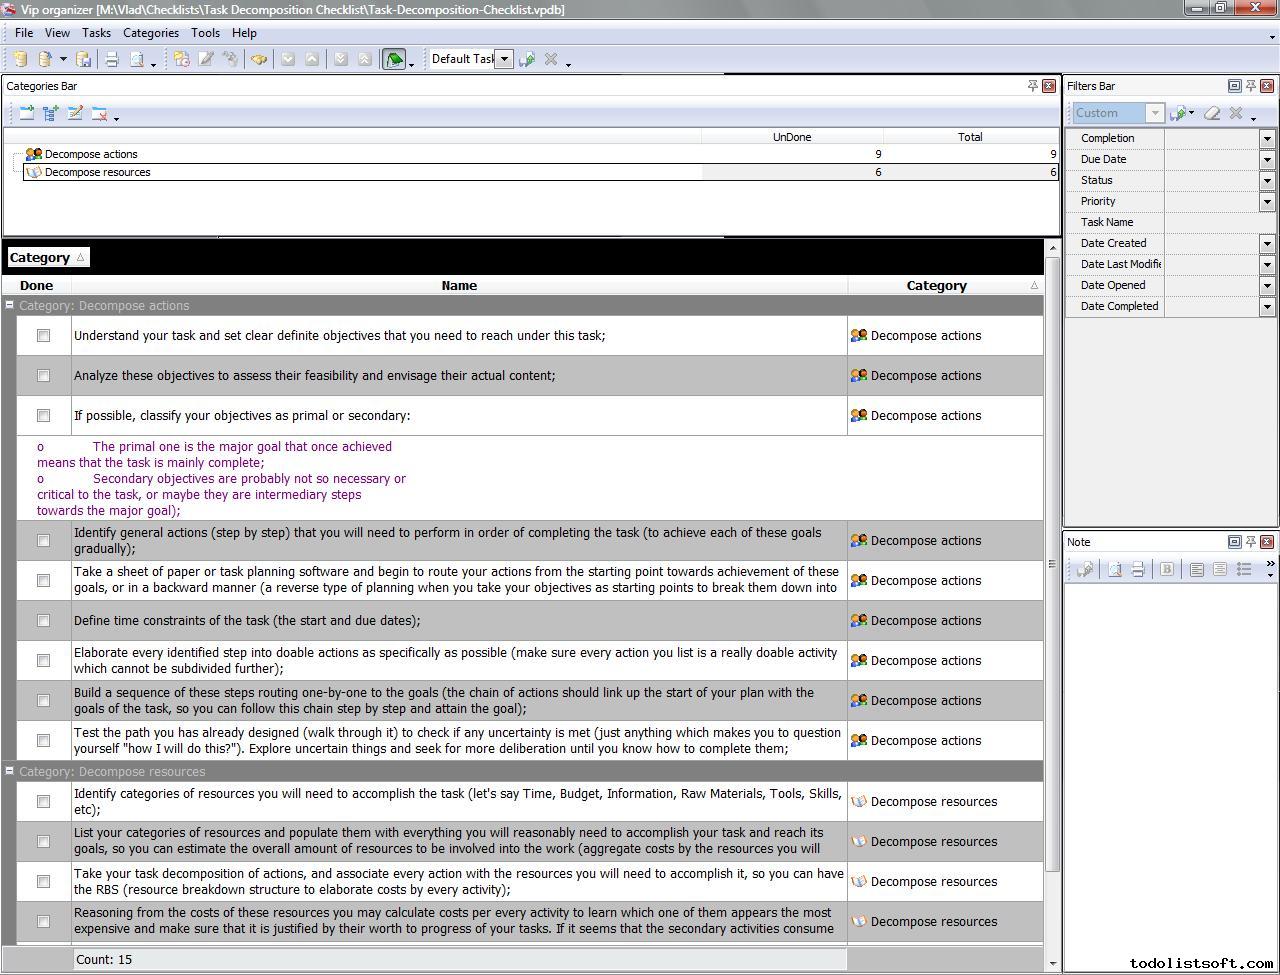
Task: Open the Categories menu
Action: point(150,33)
